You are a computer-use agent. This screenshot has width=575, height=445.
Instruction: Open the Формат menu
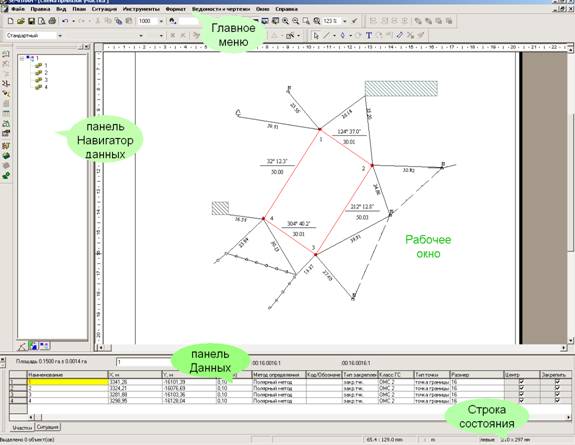[x=176, y=9]
